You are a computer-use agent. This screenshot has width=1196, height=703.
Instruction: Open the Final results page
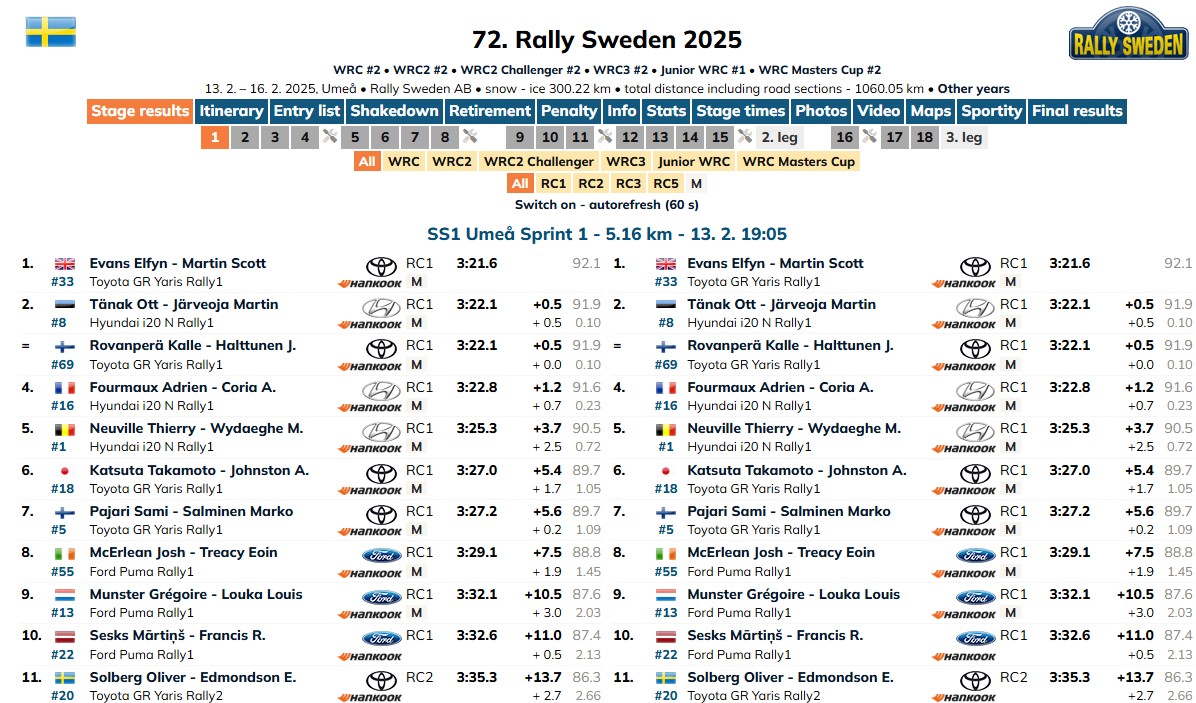point(1077,111)
